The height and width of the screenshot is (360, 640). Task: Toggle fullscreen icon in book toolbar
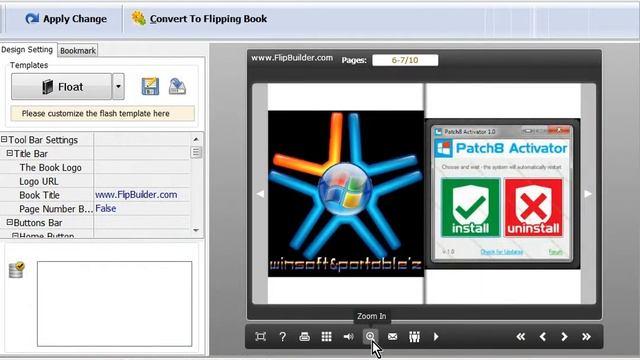click(x=260, y=337)
